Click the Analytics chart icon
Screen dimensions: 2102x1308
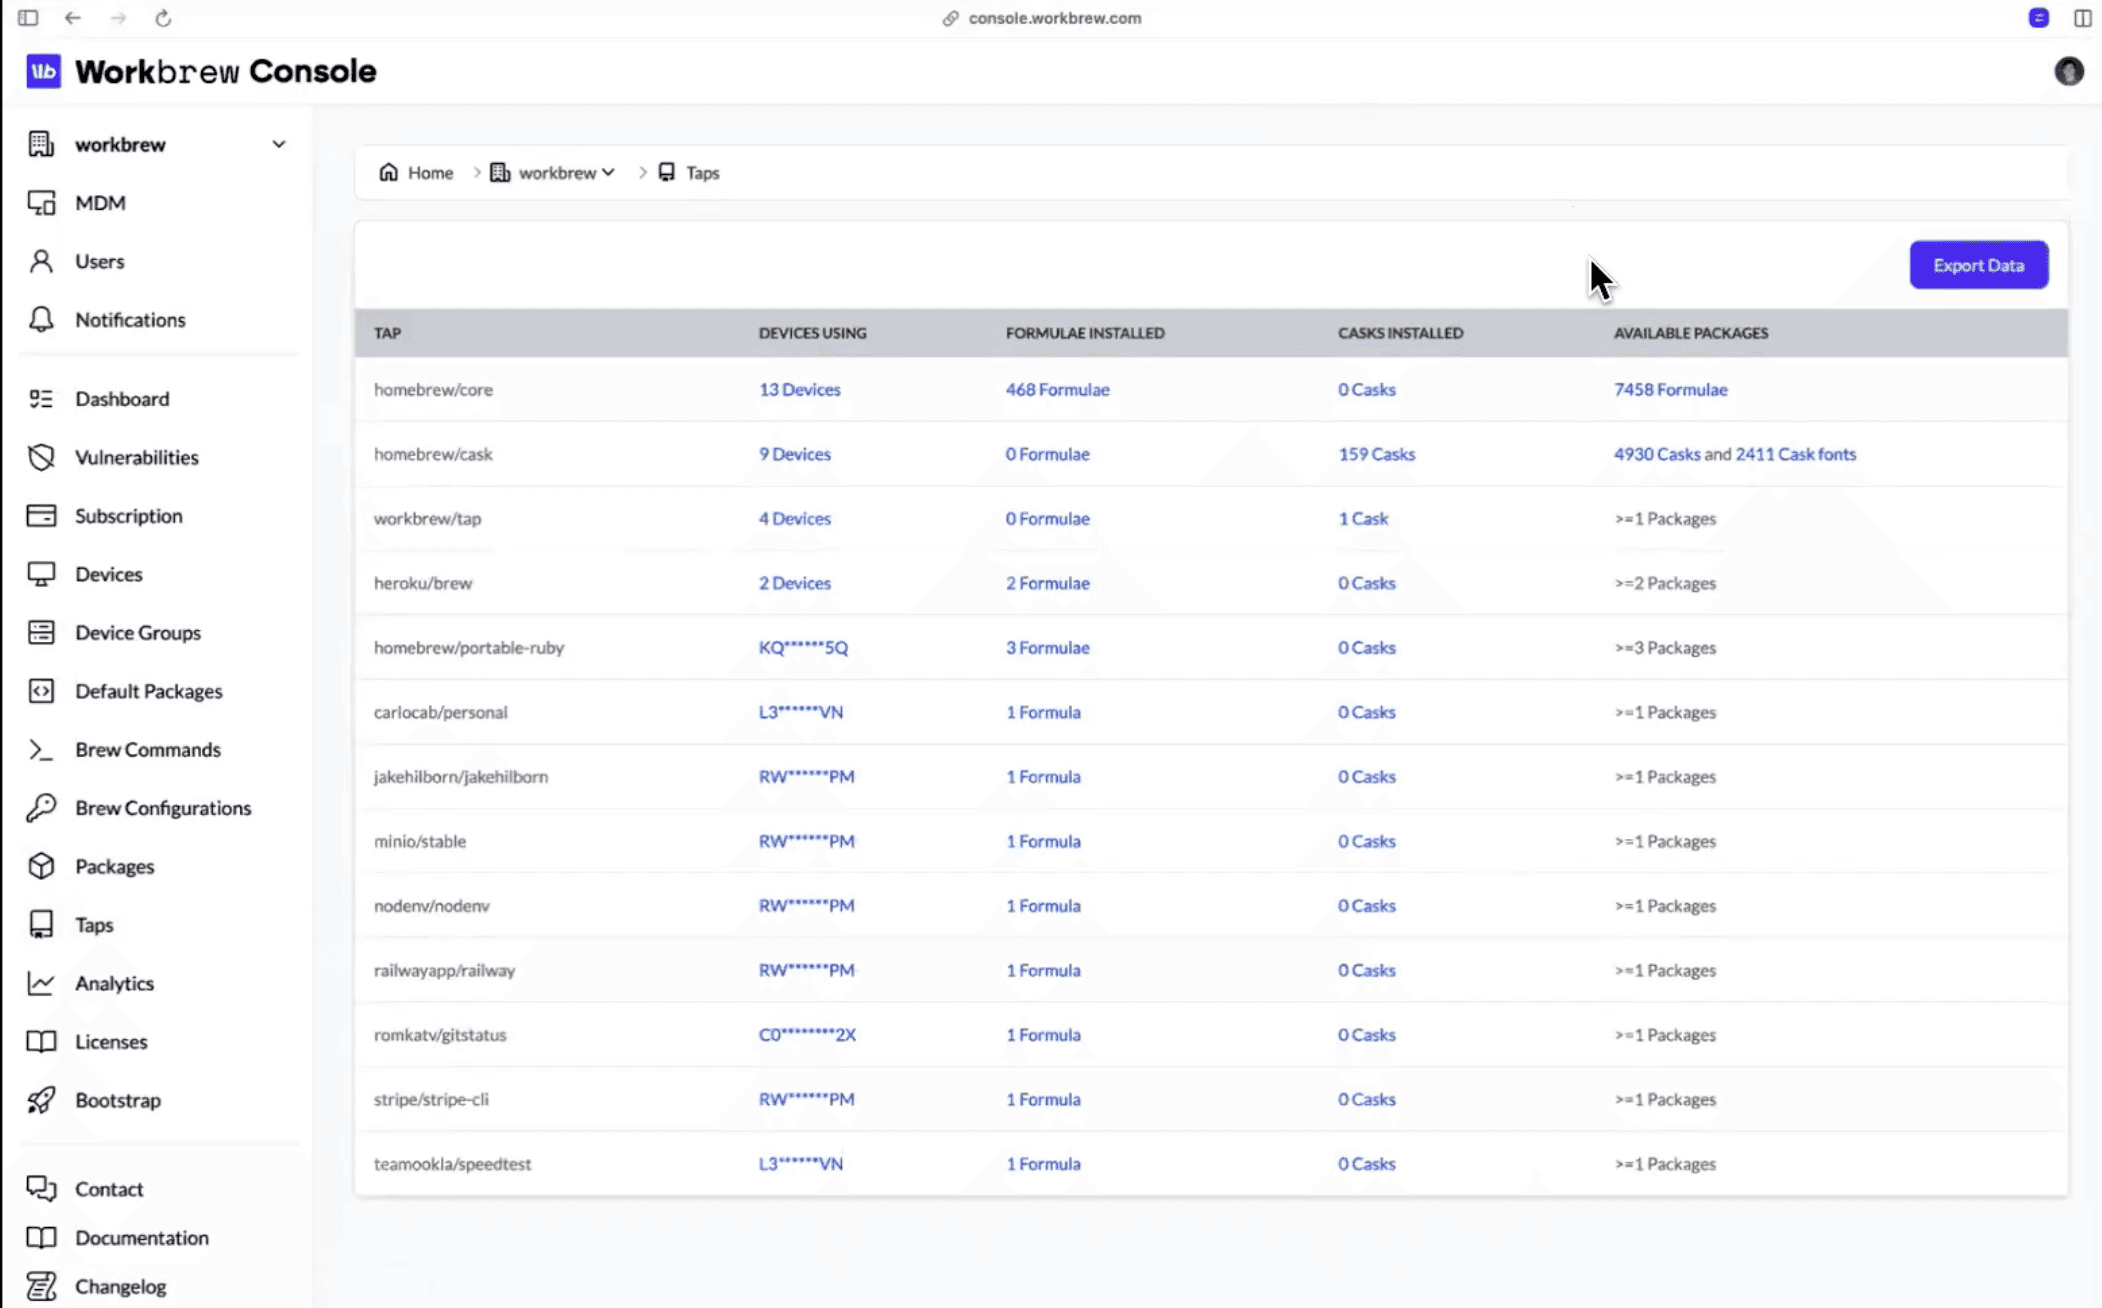tap(41, 983)
